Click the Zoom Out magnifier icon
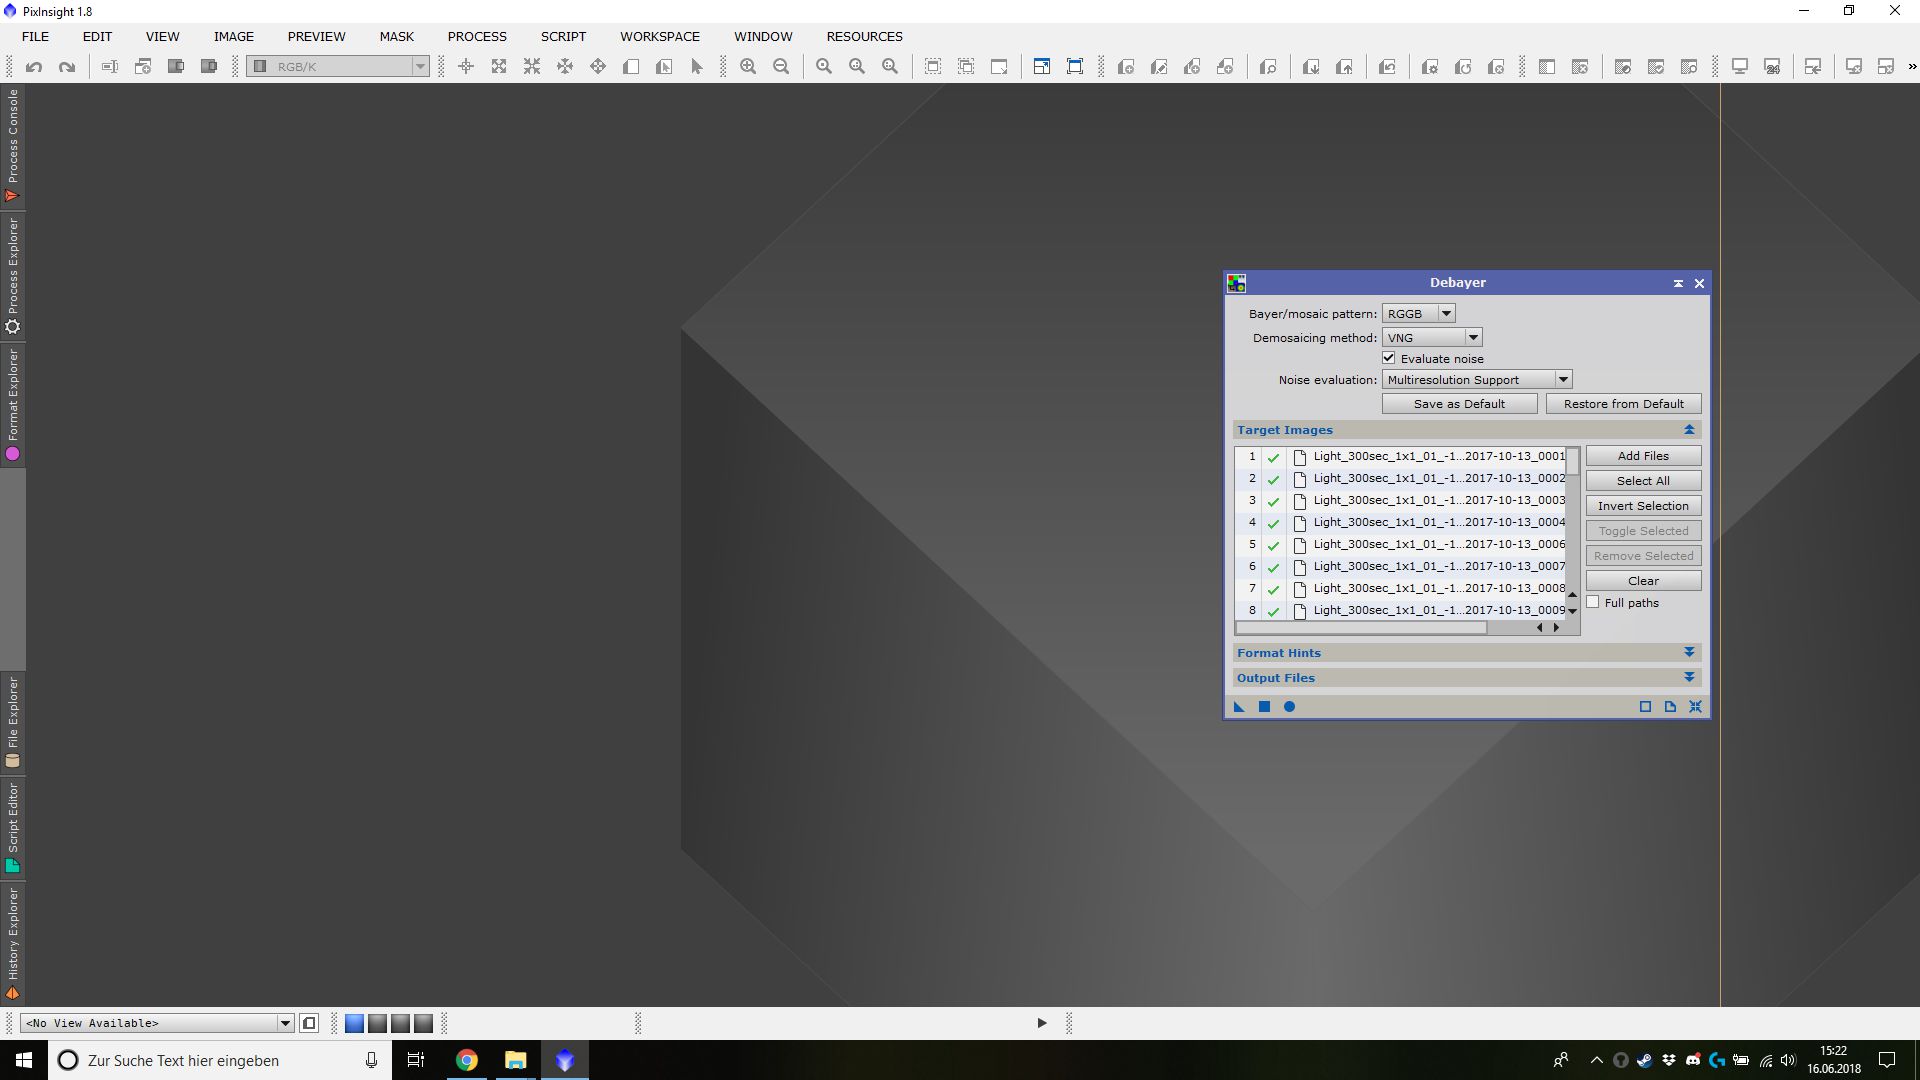 (781, 67)
